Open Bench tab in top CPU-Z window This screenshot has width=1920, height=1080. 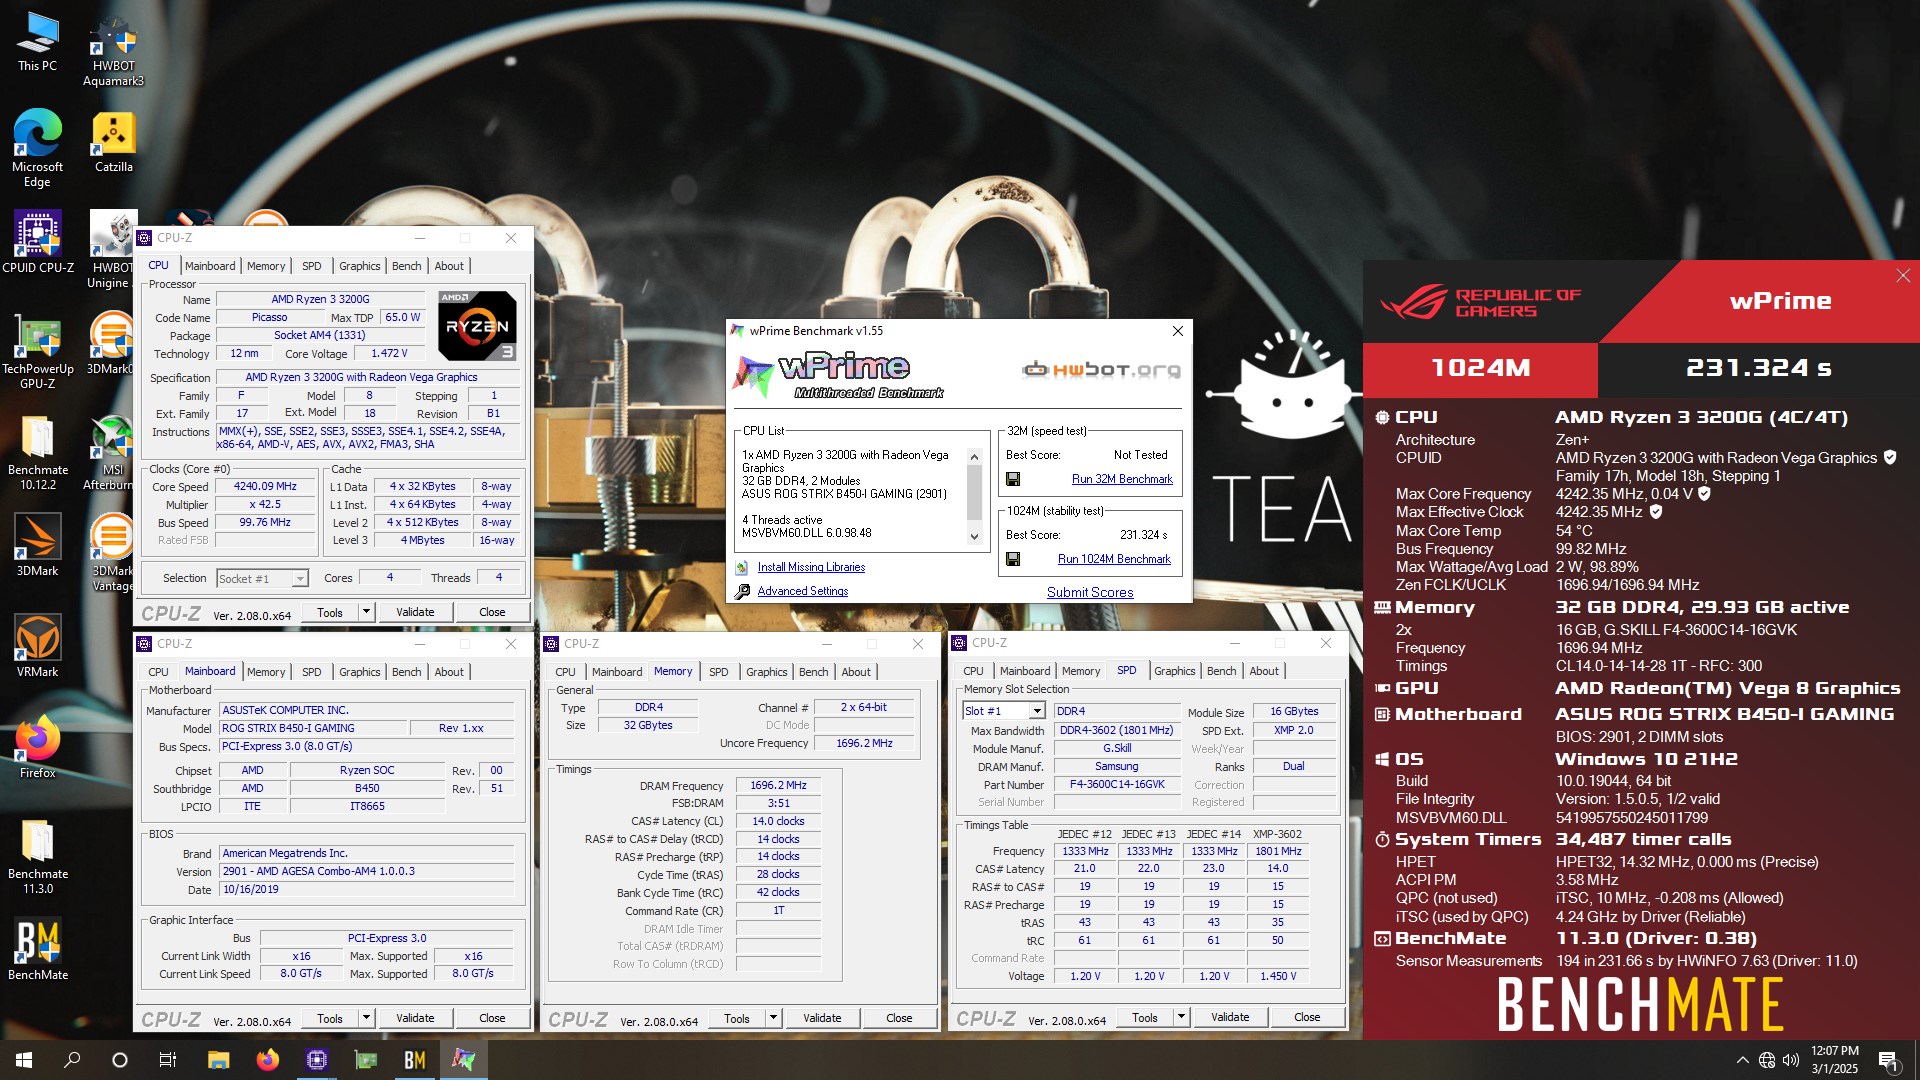406,266
